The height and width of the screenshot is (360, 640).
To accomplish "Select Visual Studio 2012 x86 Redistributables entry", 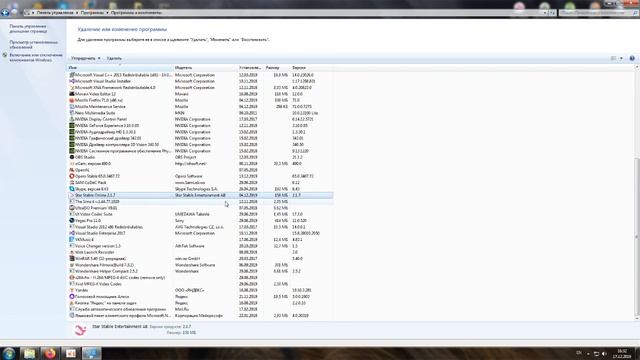I will point(200,227).
